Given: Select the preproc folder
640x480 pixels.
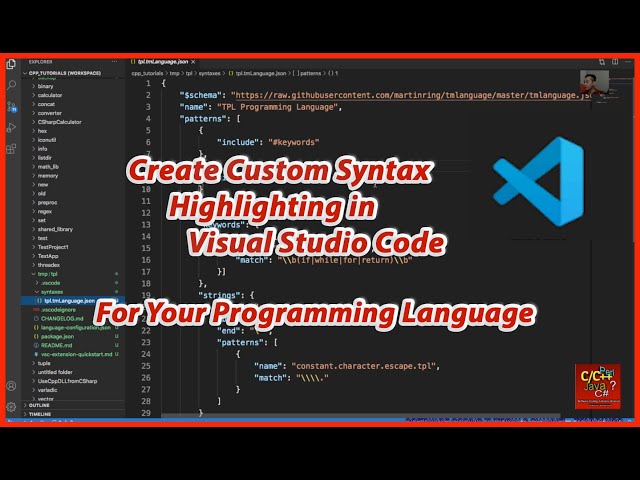Looking at the screenshot, I should point(48,202).
